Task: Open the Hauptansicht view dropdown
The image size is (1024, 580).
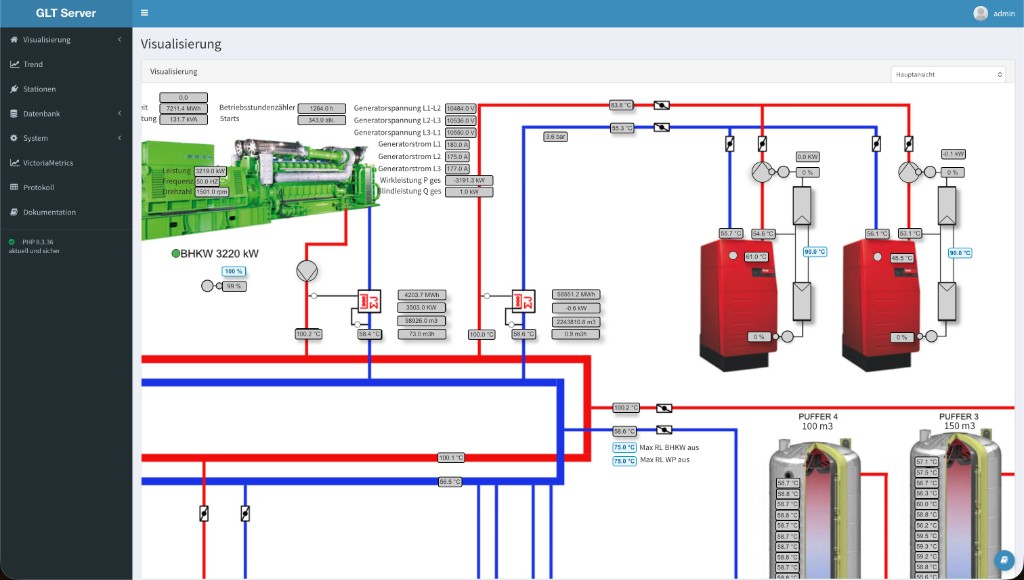Action: [x=948, y=74]
